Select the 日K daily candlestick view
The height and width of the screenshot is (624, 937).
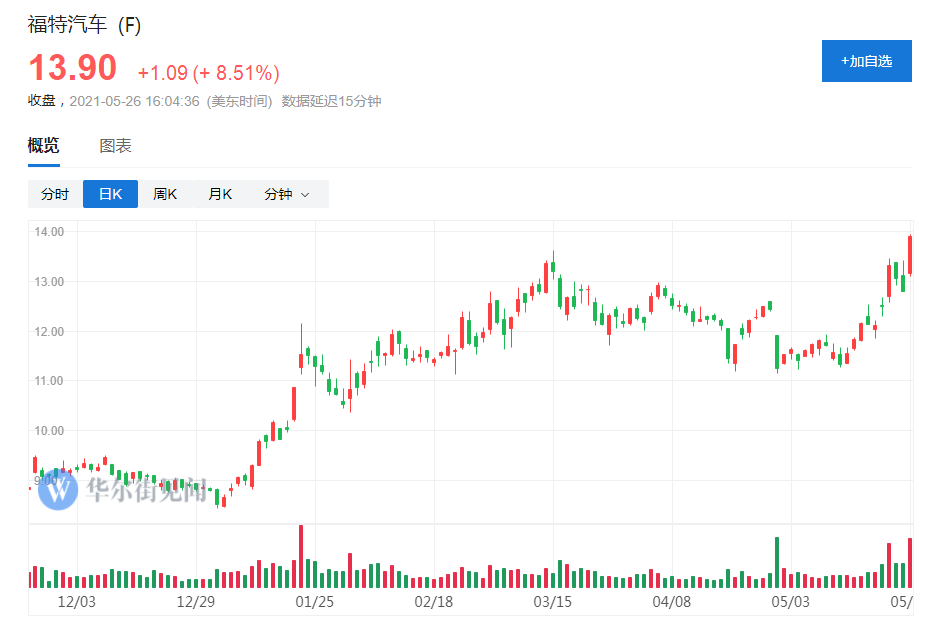[x=111, y=194]
